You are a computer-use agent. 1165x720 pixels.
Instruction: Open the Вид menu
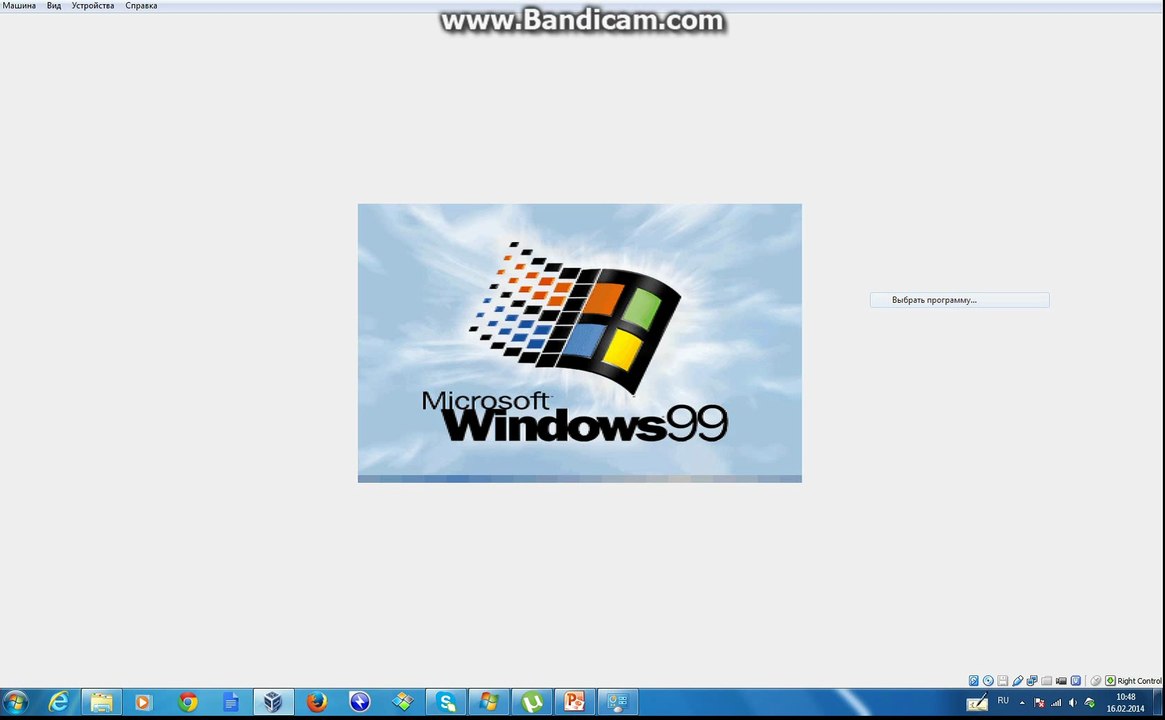[53, 5]
